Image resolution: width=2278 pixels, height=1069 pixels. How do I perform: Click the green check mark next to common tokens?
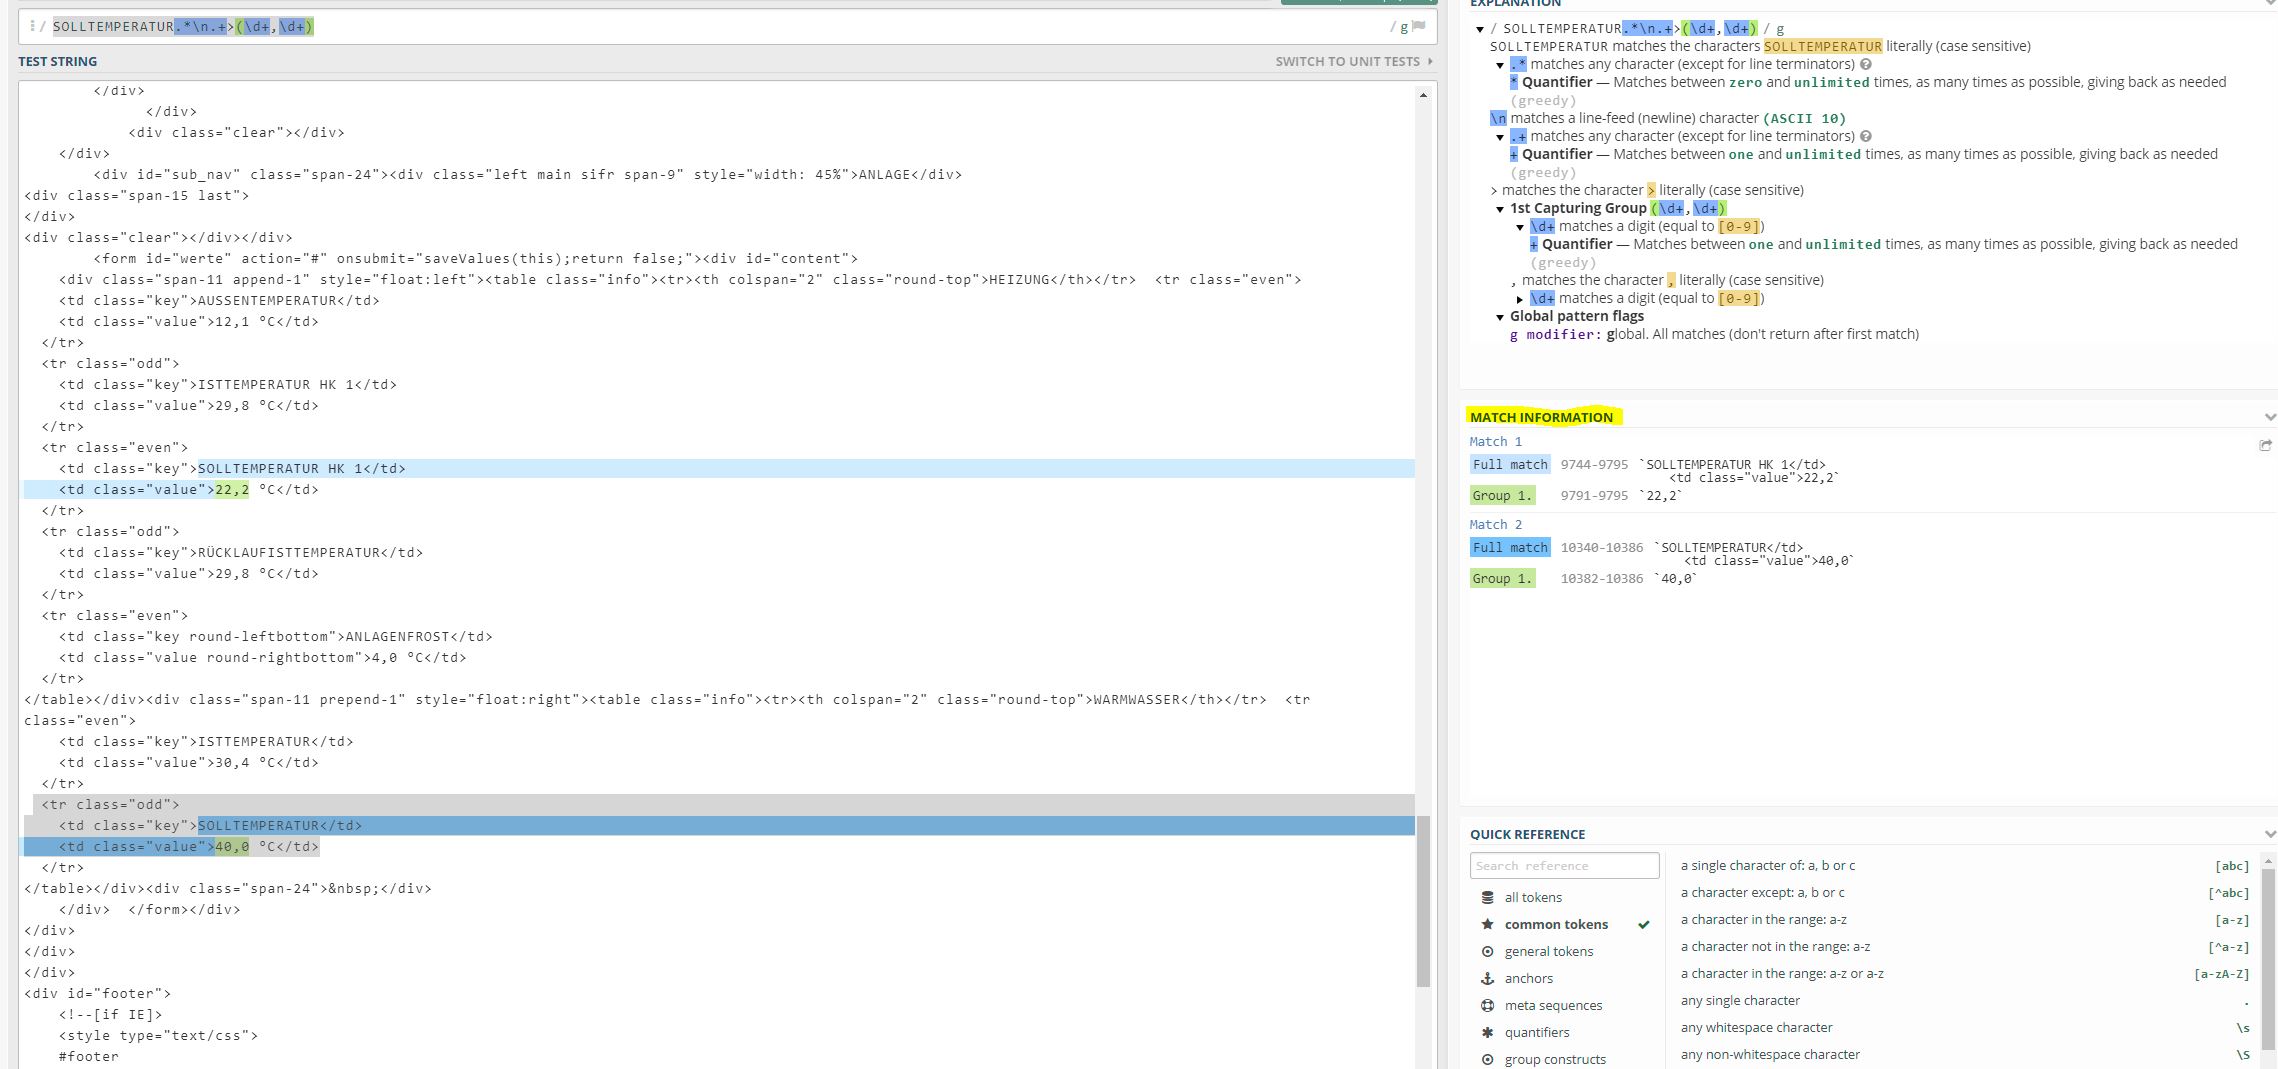pos(1643,924)
